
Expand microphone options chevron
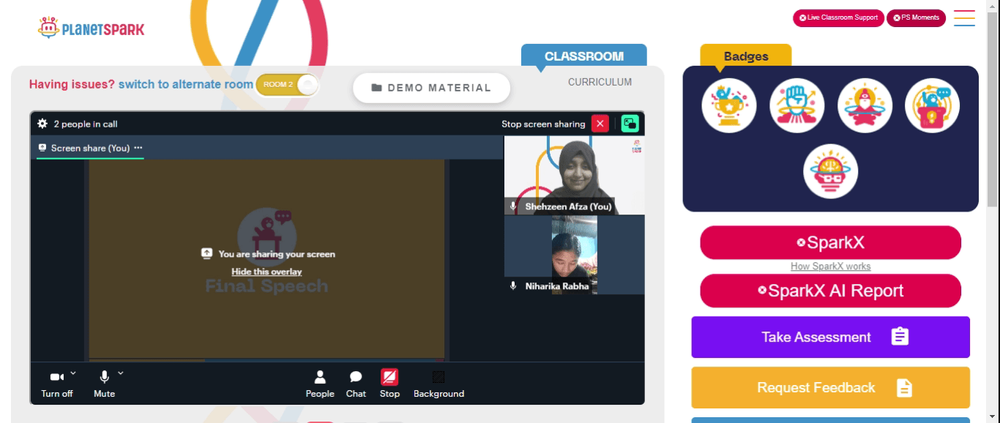121,373
